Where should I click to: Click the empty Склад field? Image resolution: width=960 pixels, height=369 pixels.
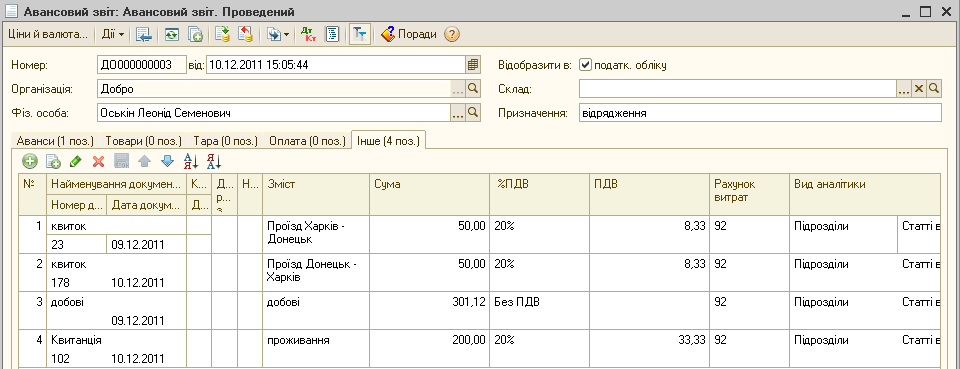click(738, 89)
